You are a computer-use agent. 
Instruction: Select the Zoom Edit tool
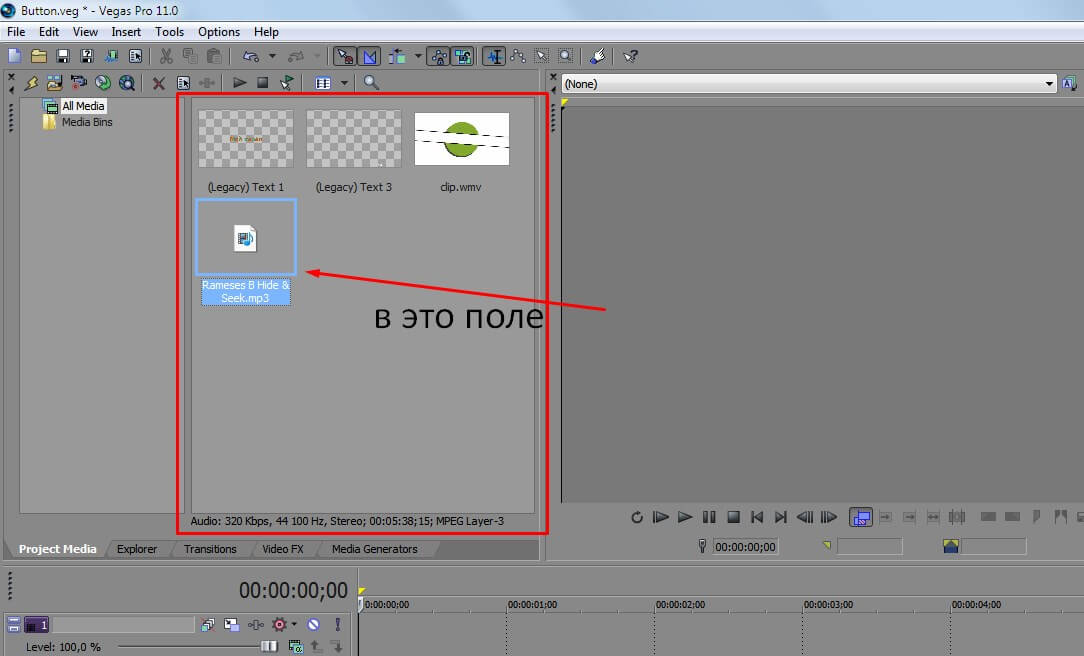566,56
